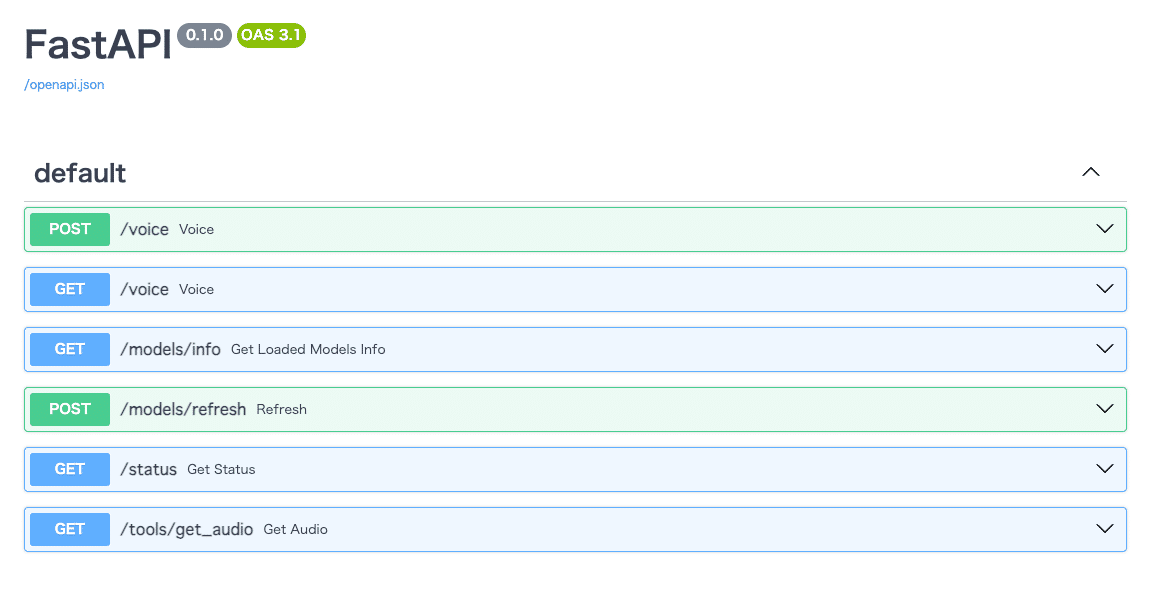Collapse the default section with the up chevron
Screen dimensions: 1150x589
1091,172
